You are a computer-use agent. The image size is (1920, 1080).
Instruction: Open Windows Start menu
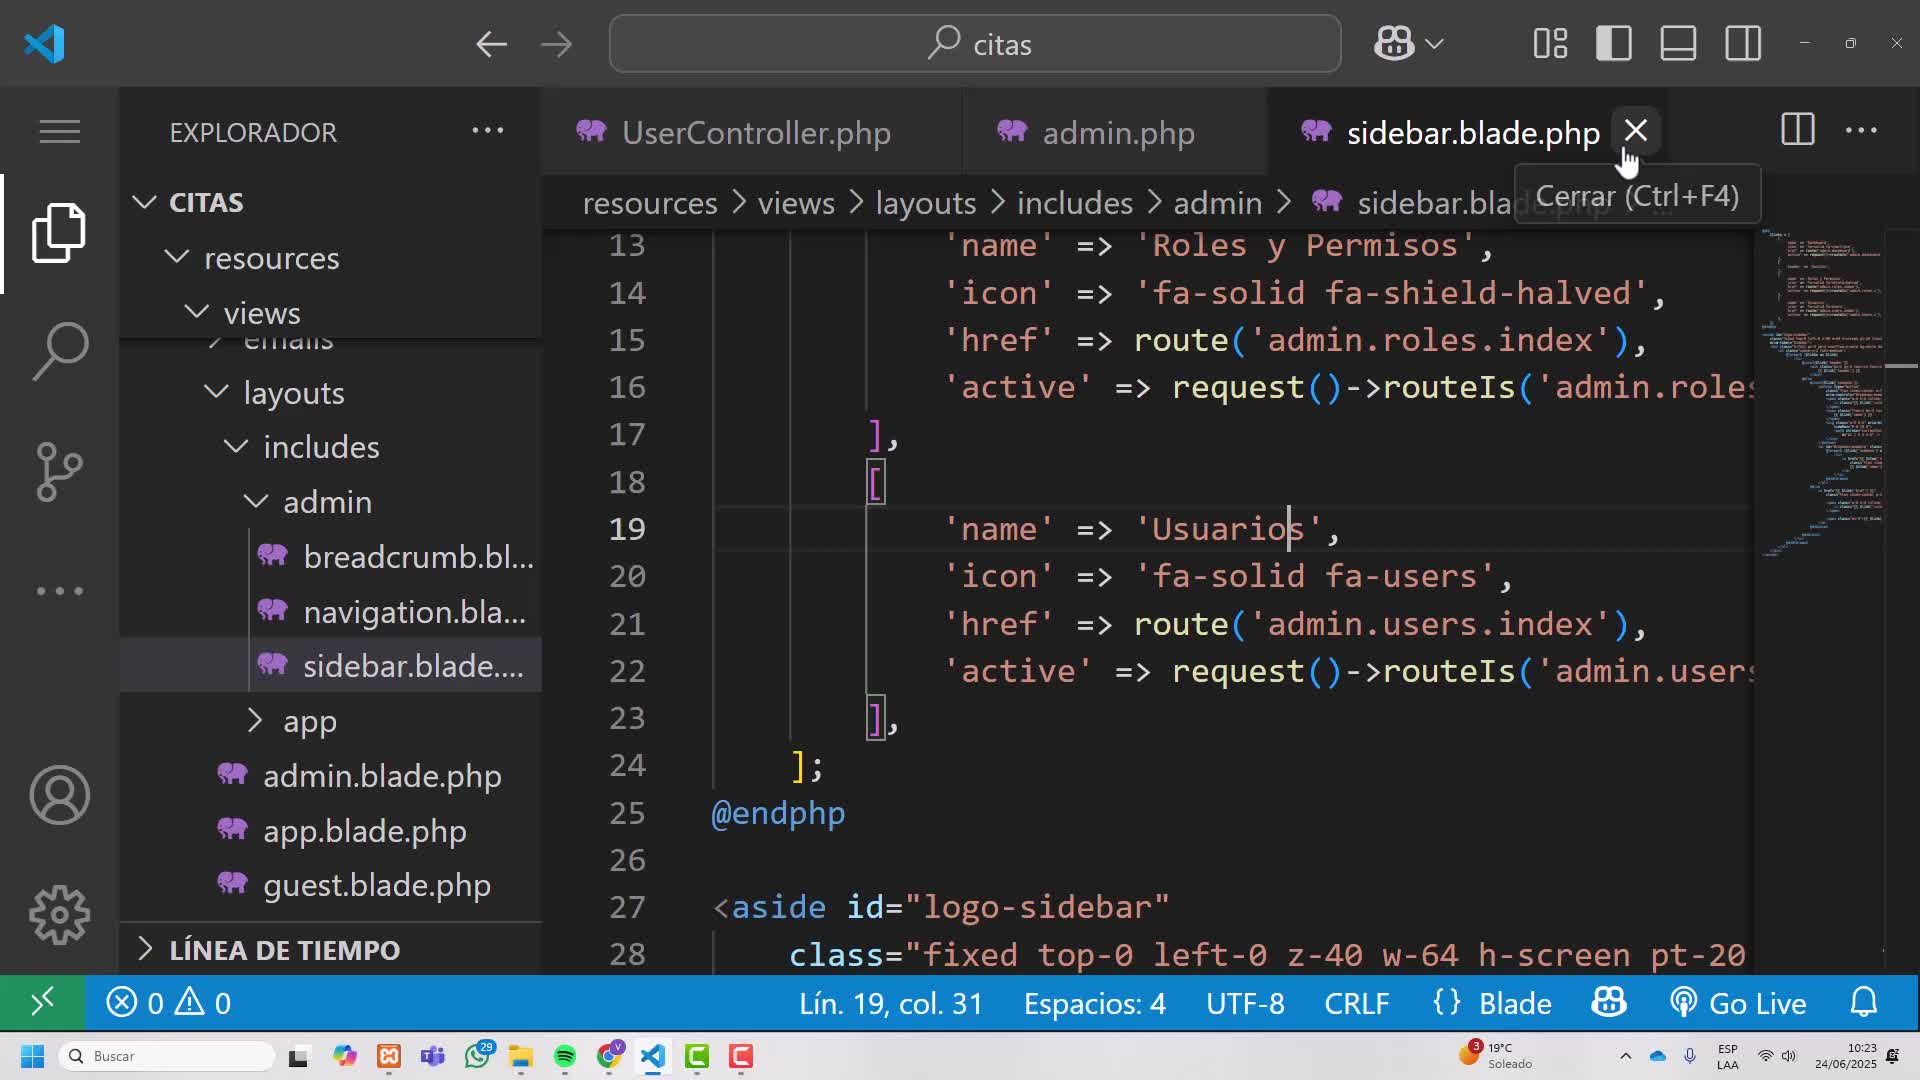(x=32, y=1056)
